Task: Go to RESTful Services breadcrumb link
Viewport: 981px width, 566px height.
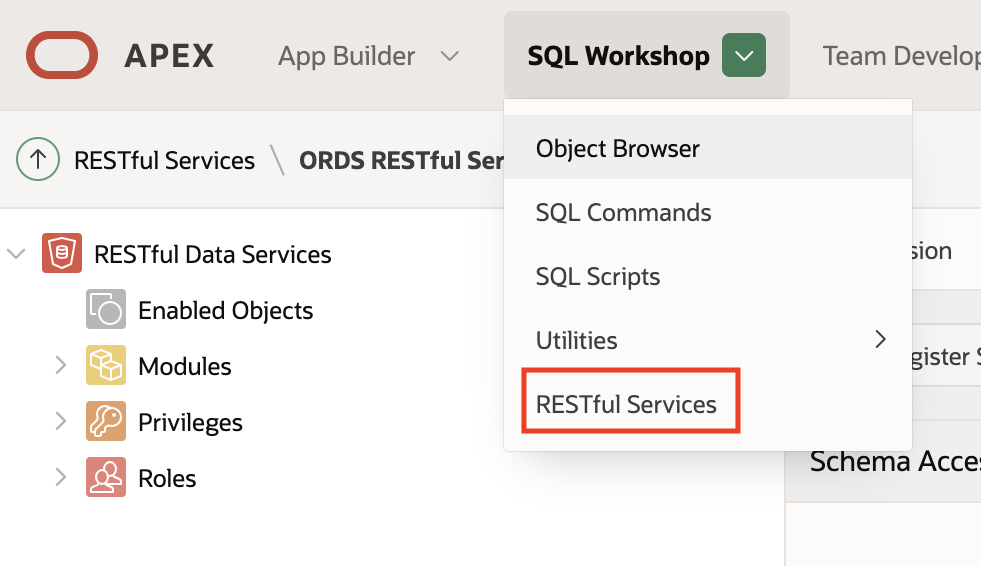Action: (x=165, y=160)
